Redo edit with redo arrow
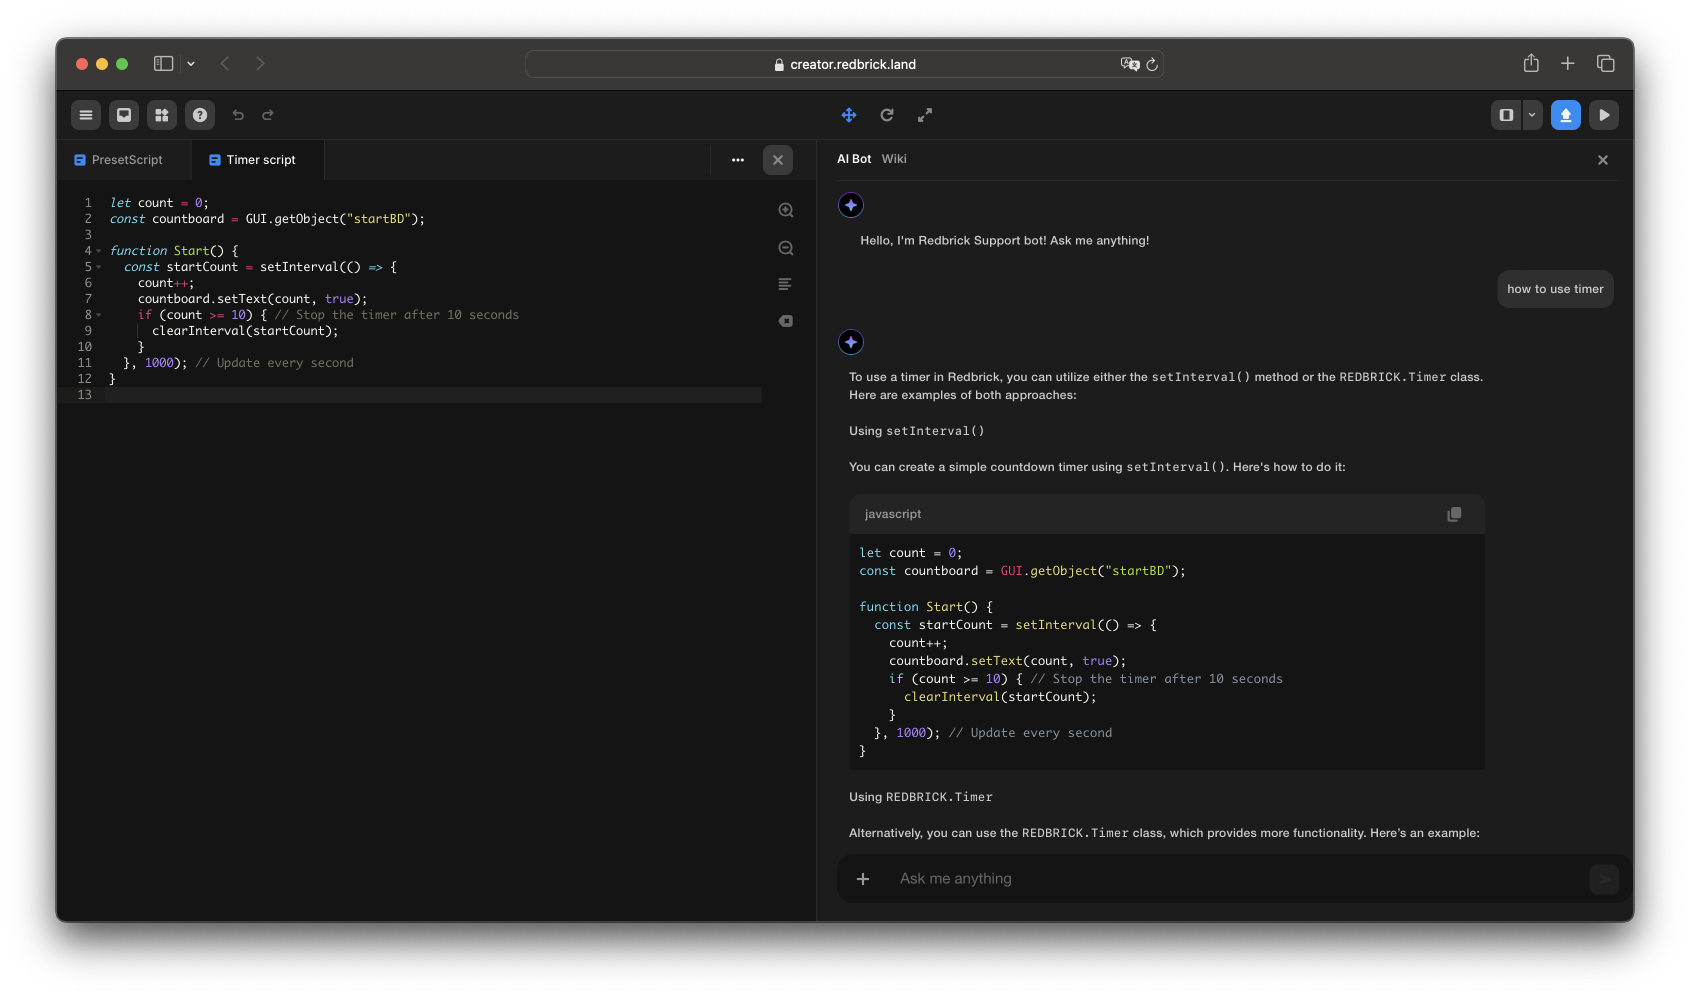Image resolution: width=1690 pixels, height=996 pixels. (268, 115)
